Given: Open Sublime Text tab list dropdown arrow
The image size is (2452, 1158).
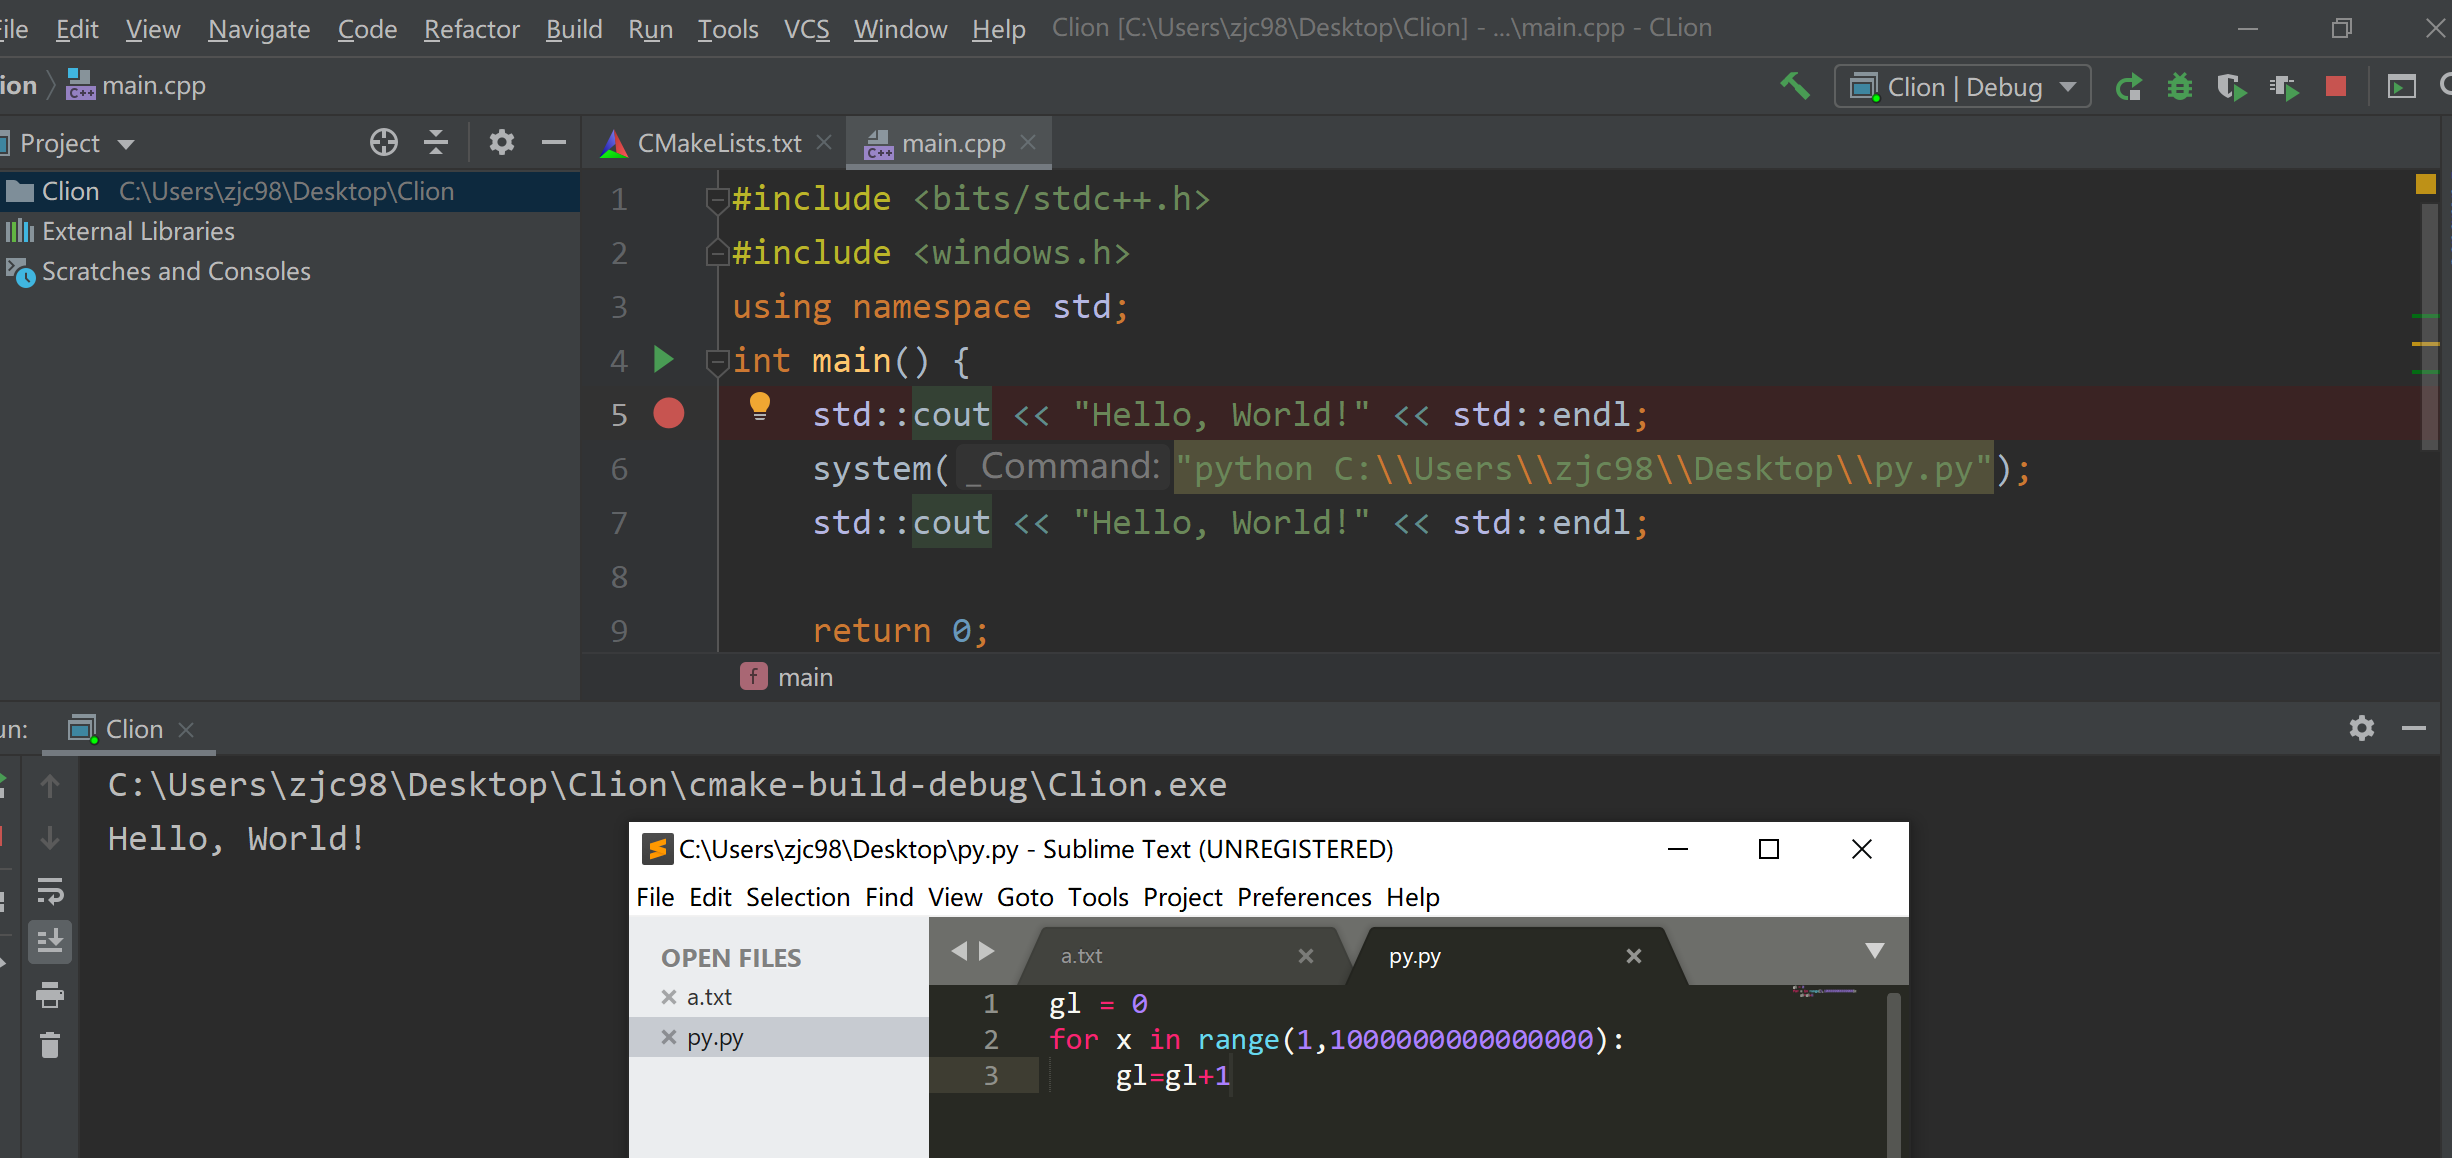Looking at the screenshot, I should click(x=1875, y=951).
